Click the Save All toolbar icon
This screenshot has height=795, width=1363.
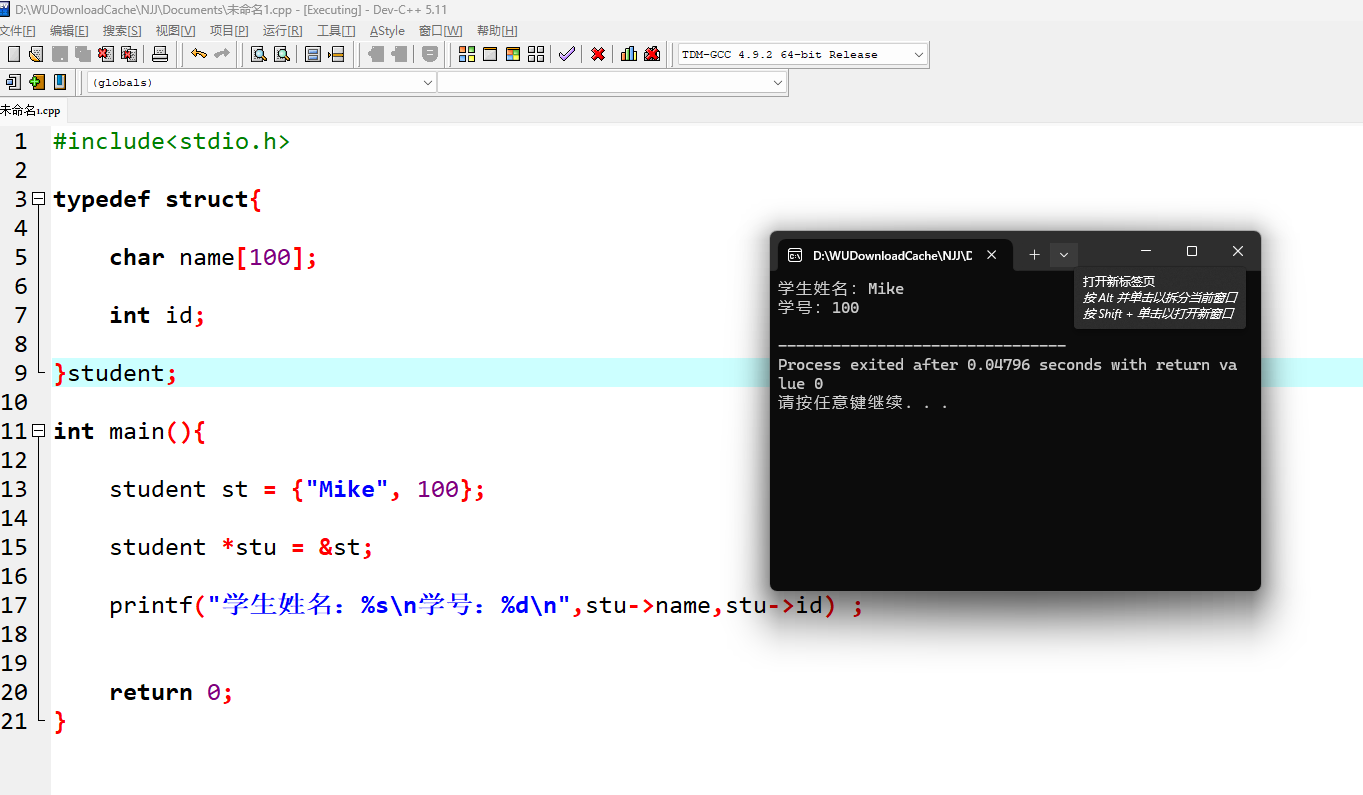(83, 54)
